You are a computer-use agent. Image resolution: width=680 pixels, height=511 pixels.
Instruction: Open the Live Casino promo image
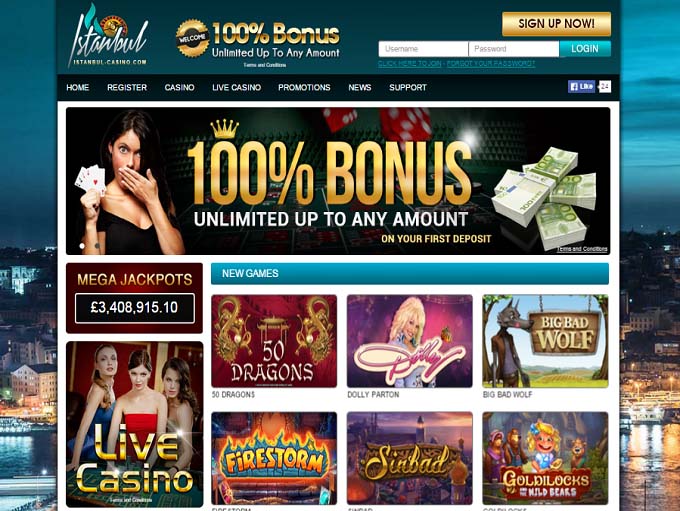click(134, 424)
